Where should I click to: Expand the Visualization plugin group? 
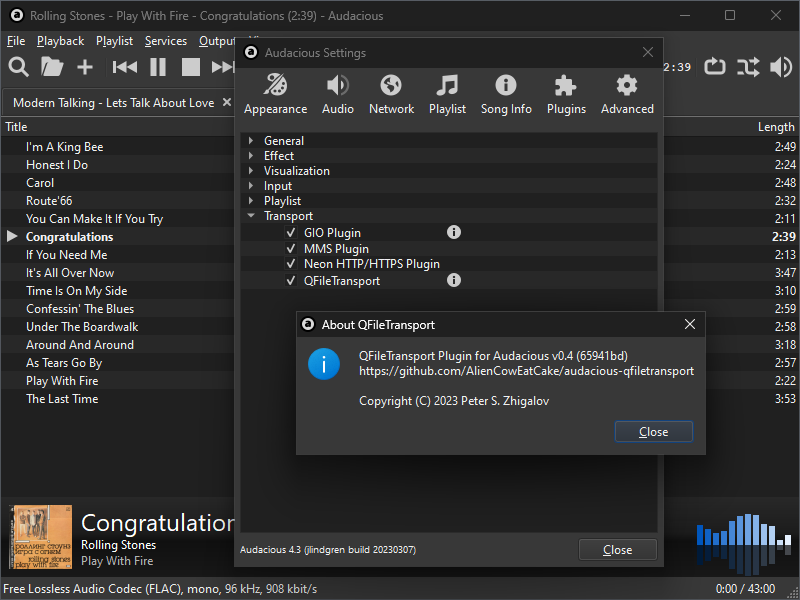pos(251,170)
